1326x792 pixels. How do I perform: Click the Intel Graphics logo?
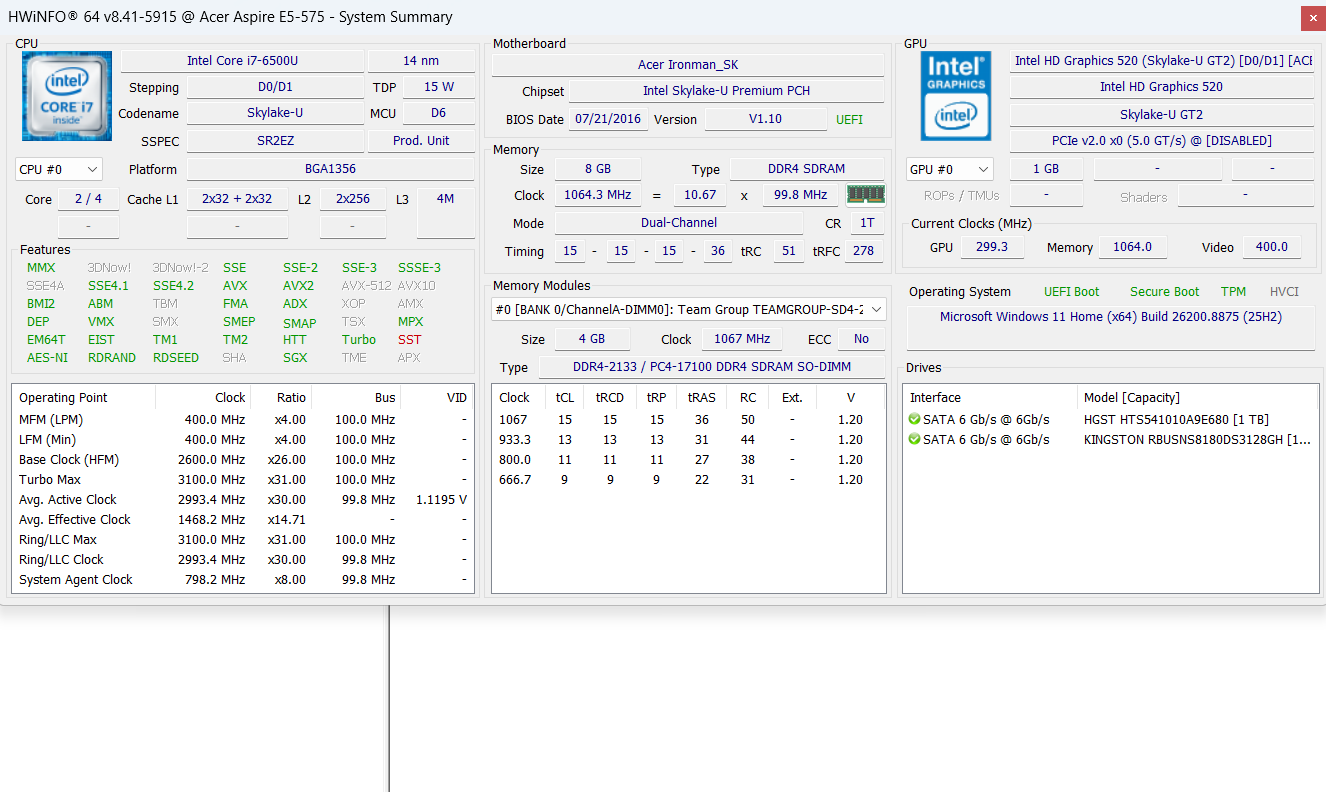(956, 96)
